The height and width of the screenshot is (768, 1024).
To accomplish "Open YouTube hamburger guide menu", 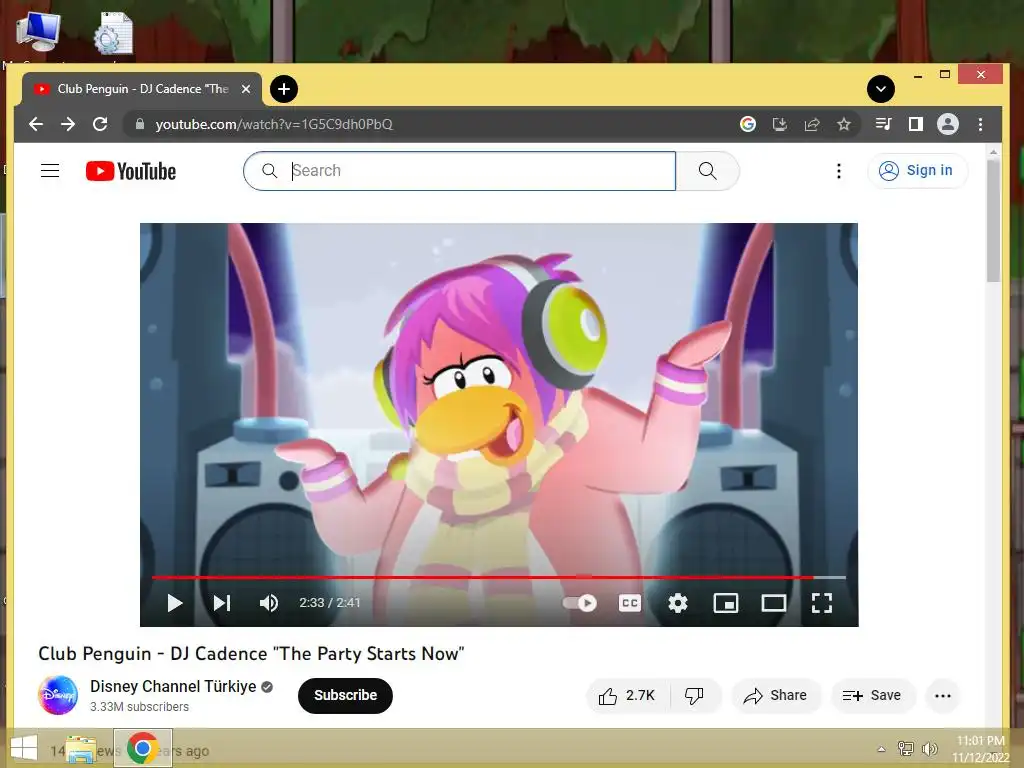I will (x=50, y=170).
